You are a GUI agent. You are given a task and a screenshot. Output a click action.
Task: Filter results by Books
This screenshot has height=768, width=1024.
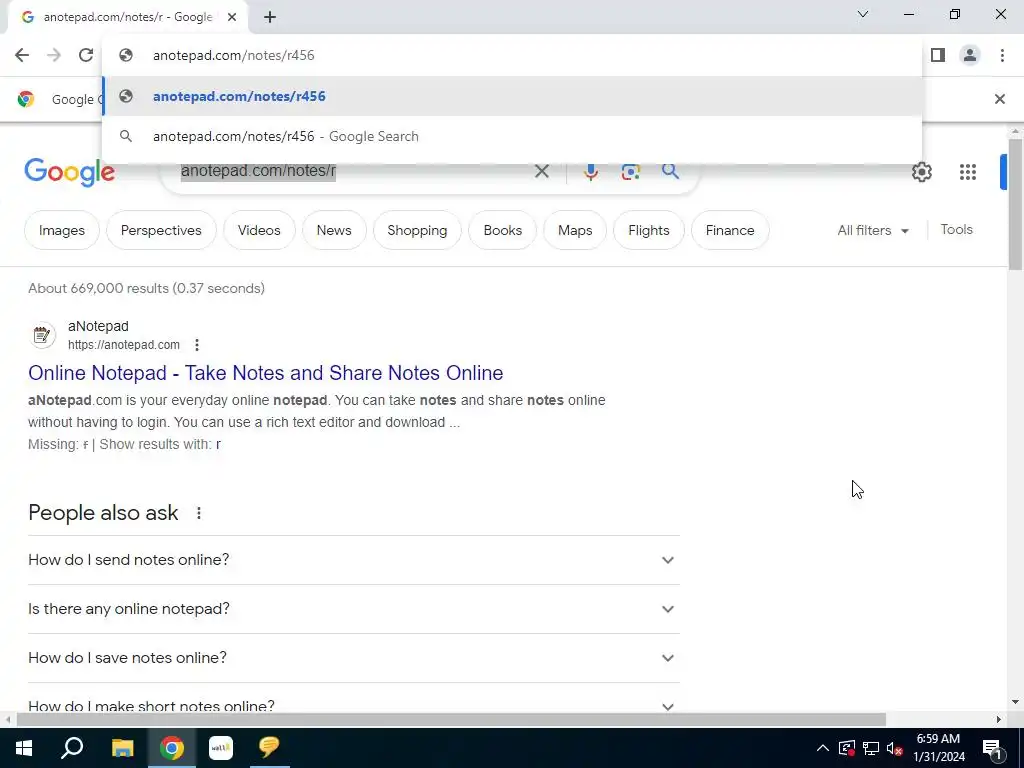coord(502,230)
